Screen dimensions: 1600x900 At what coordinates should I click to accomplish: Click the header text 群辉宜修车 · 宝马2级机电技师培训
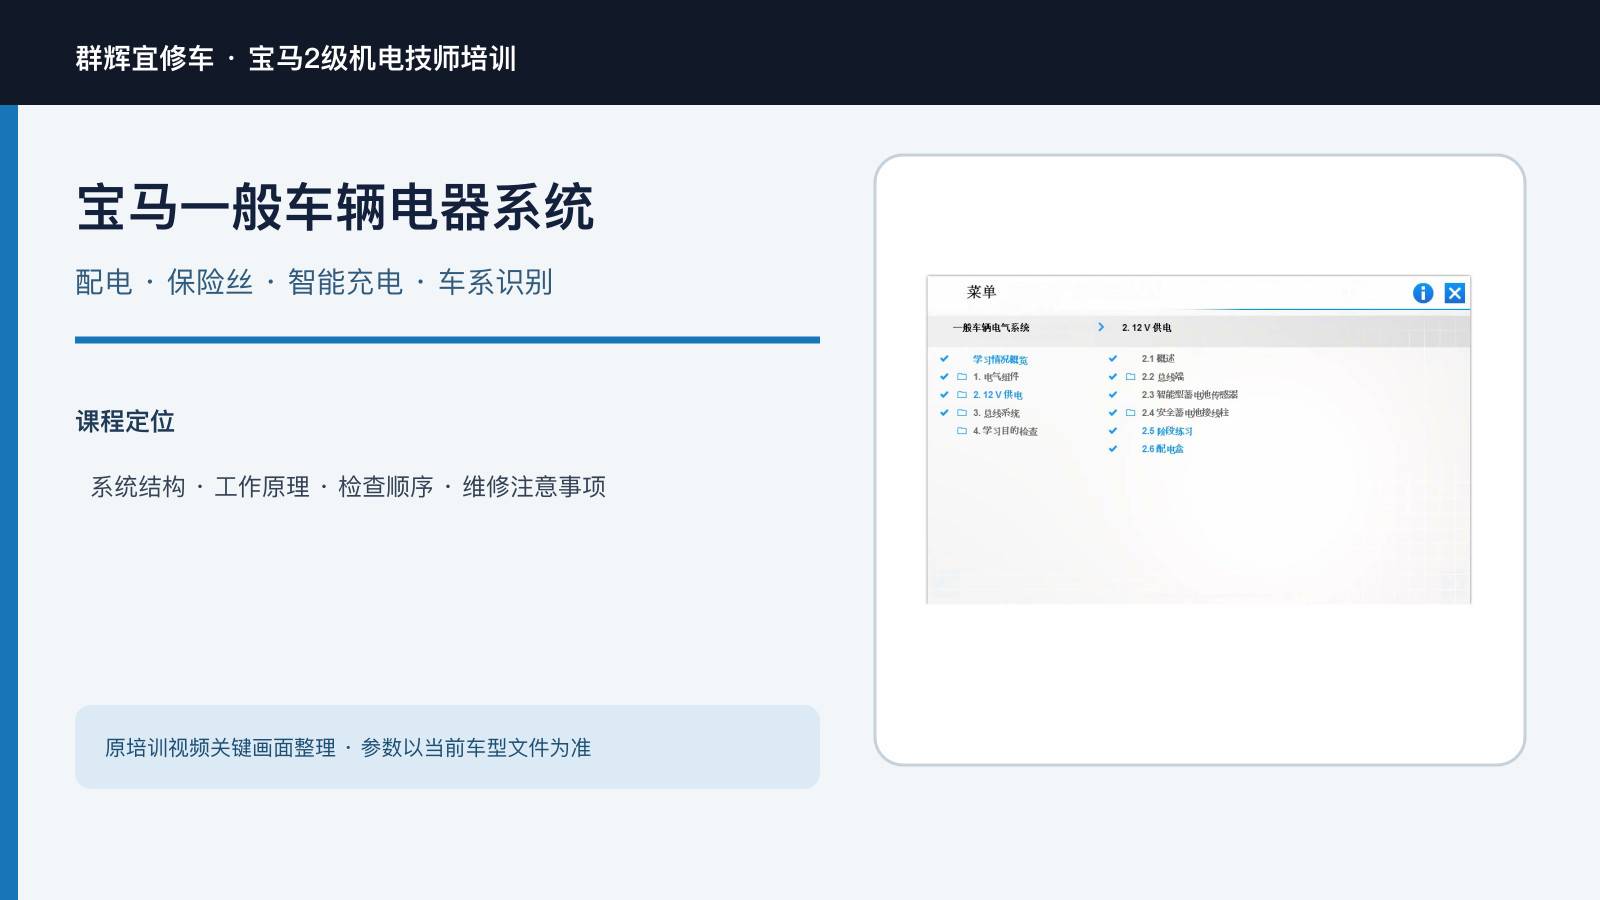(296, 58)
